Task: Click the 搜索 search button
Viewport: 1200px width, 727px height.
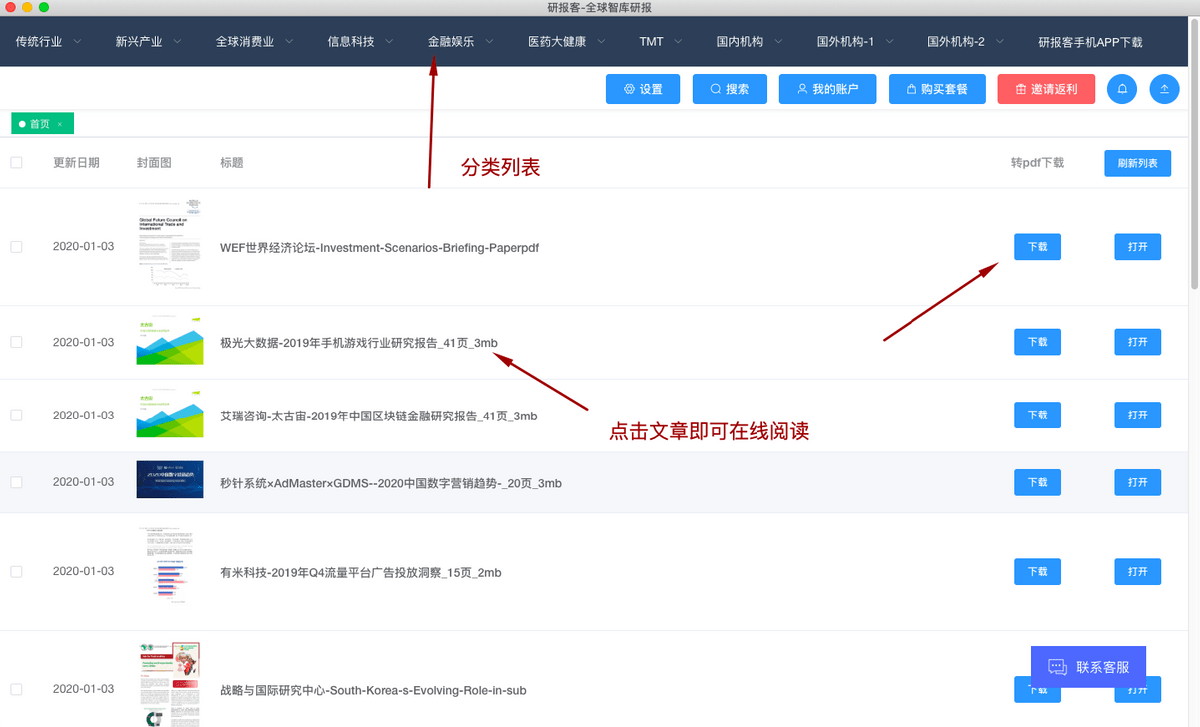Action: tap(729, 89)
